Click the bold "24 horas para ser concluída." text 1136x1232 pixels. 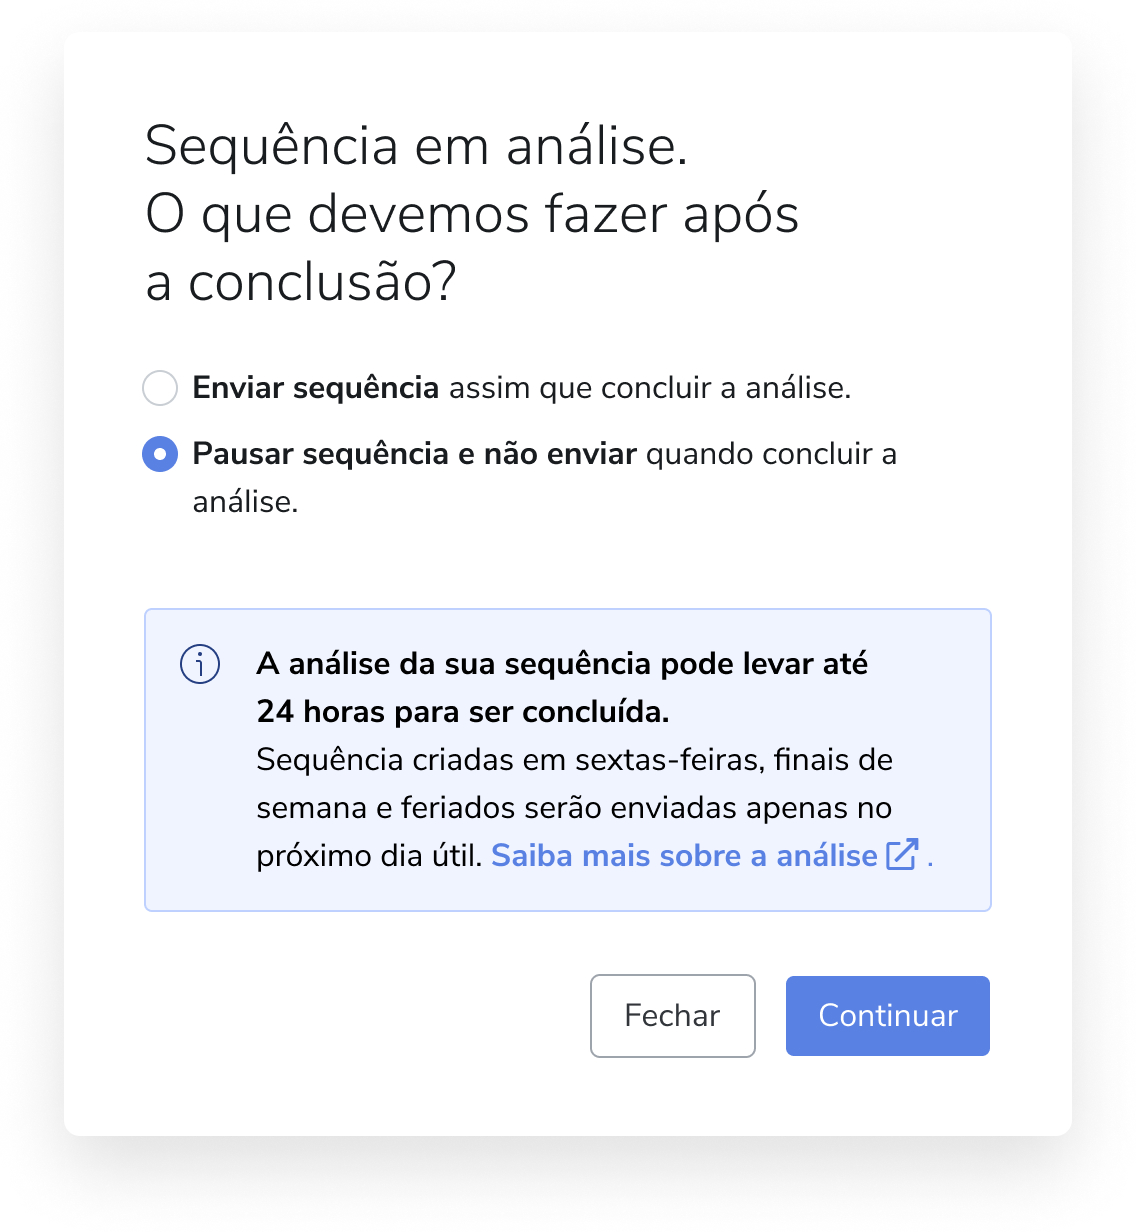463,712
